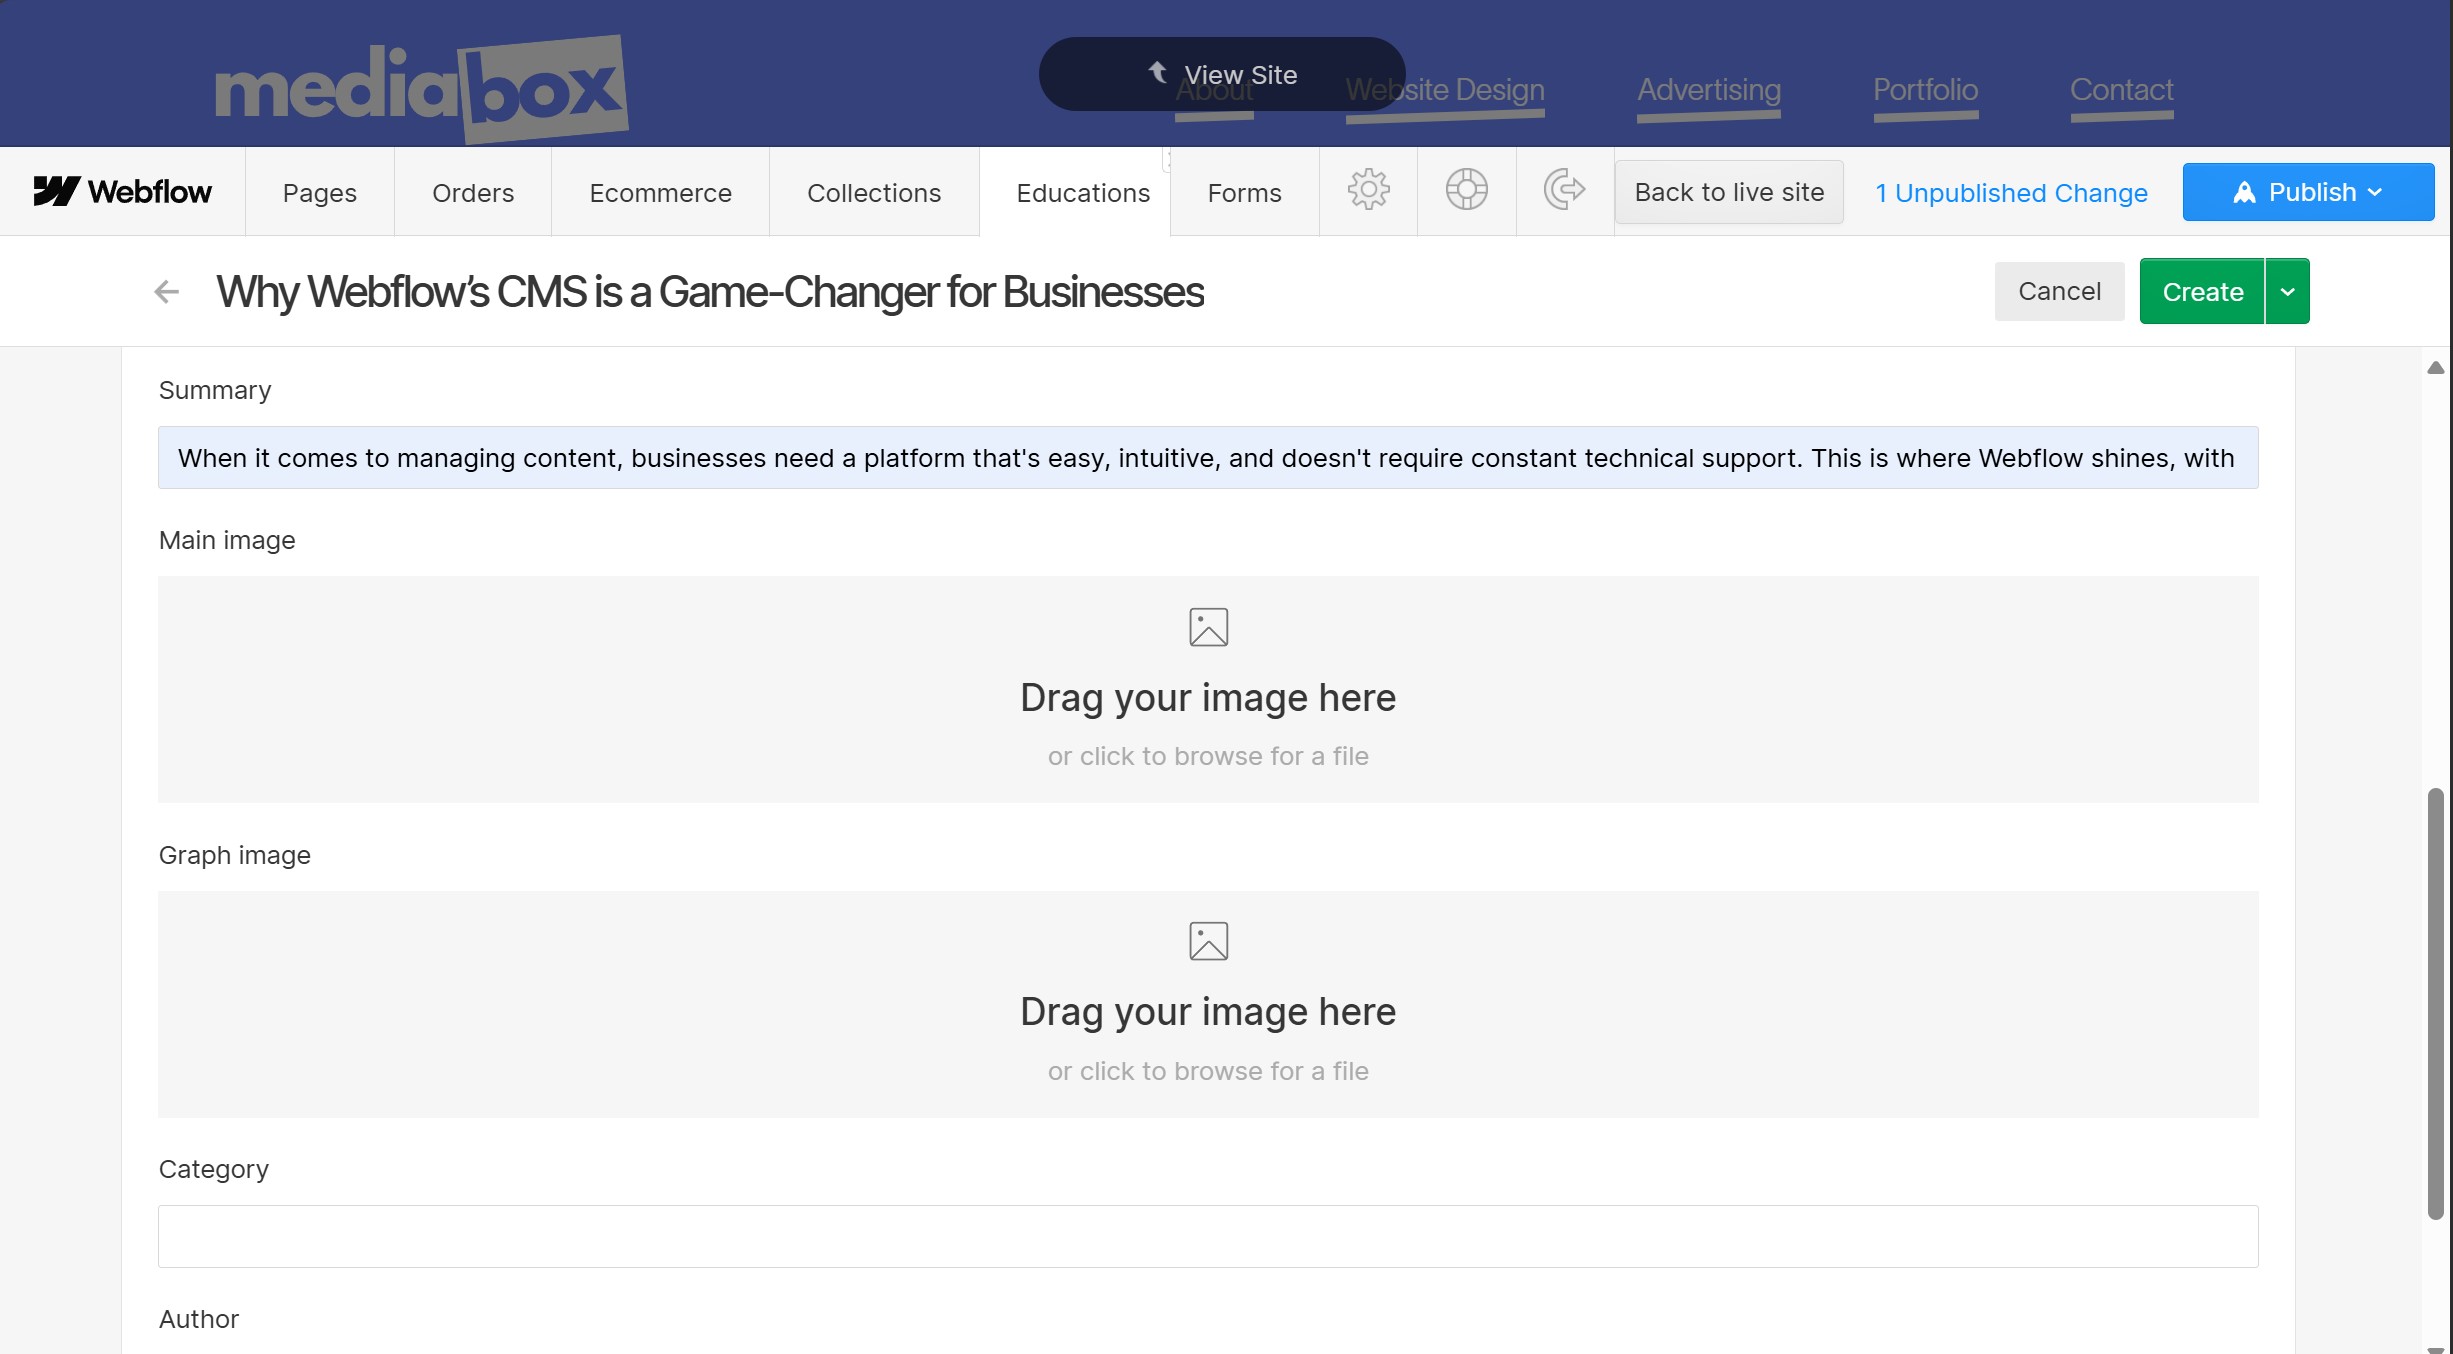
Task: Click the item title heading text
Action: (710, 292)
